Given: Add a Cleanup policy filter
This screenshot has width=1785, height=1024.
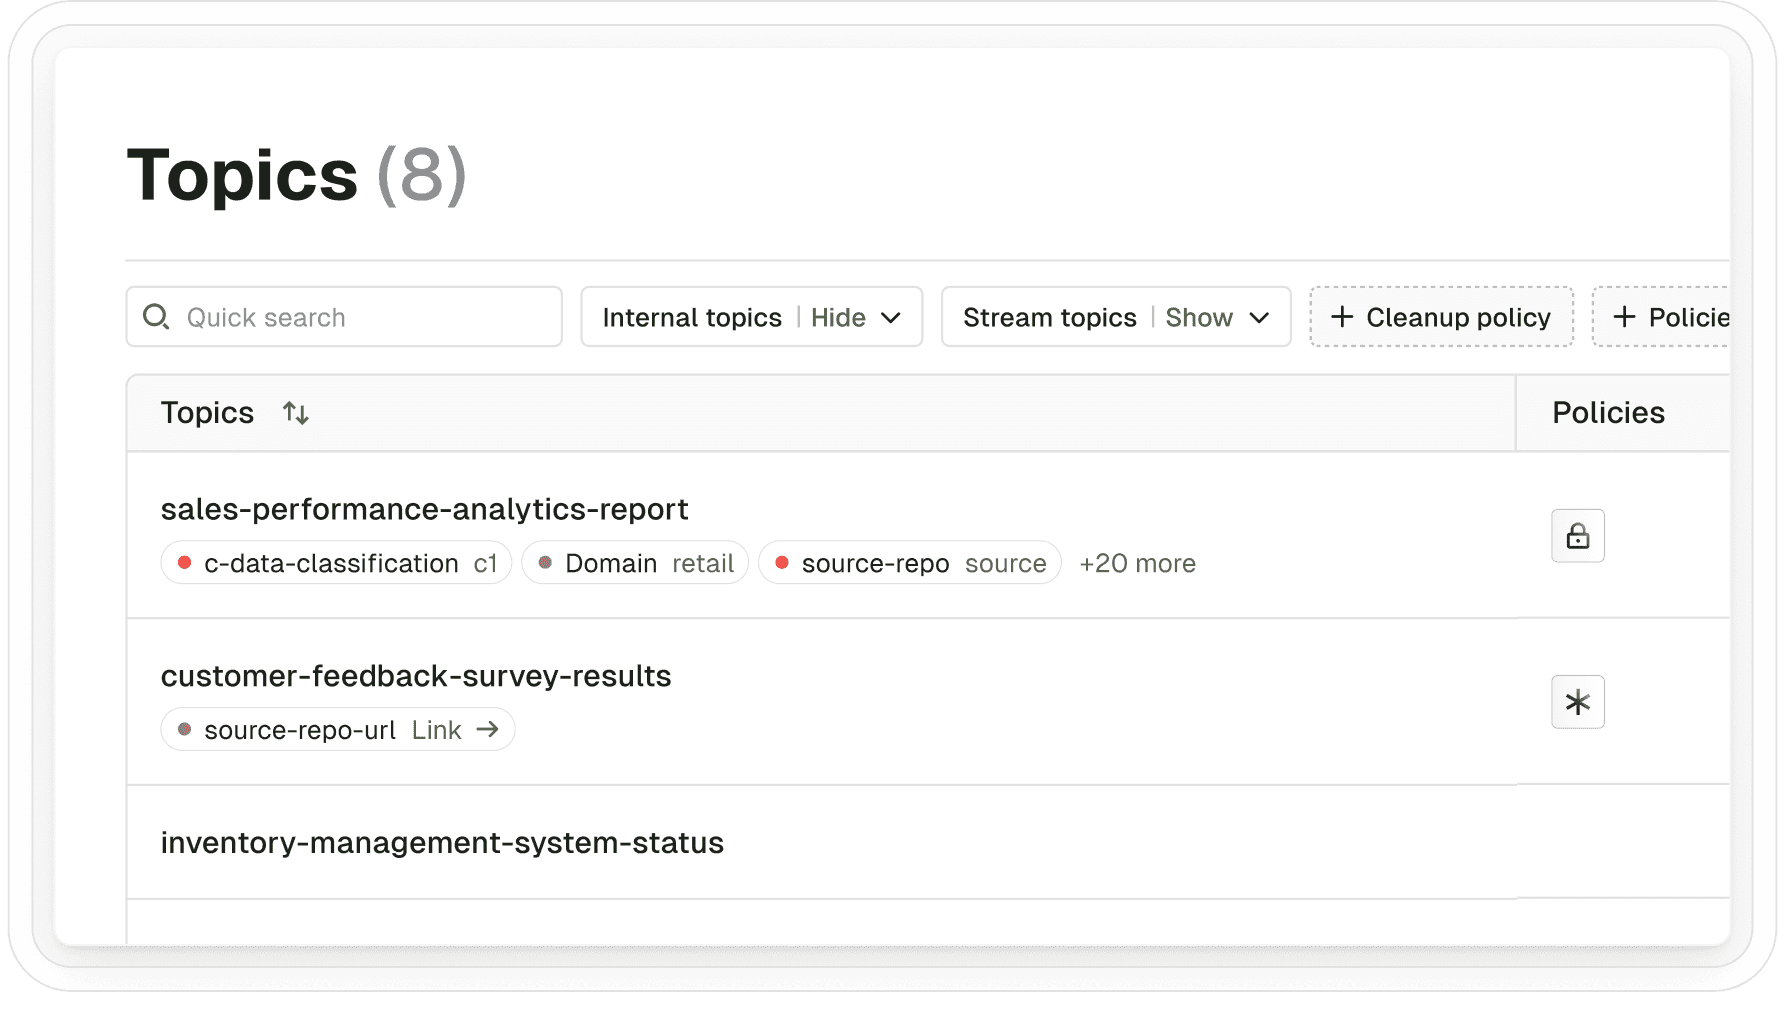Looking at the screenshot, I should 1441,317.
